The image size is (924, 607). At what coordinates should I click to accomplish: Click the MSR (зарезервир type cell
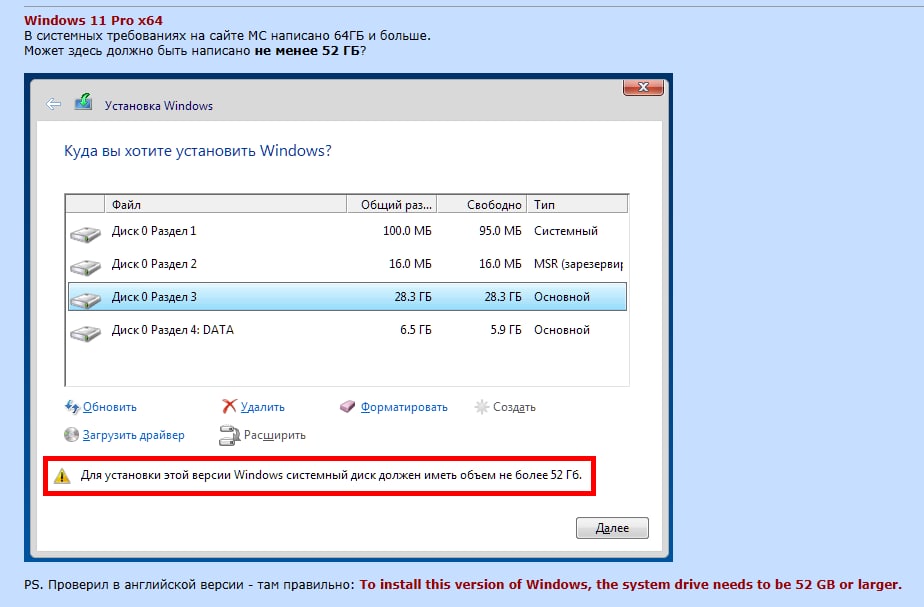pos(578,264)
